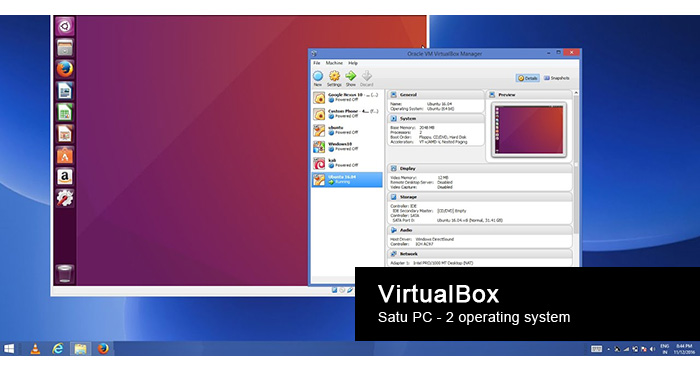Open VLC media player from taskbar
Screen dimensions: 700x370
[35, 349]
